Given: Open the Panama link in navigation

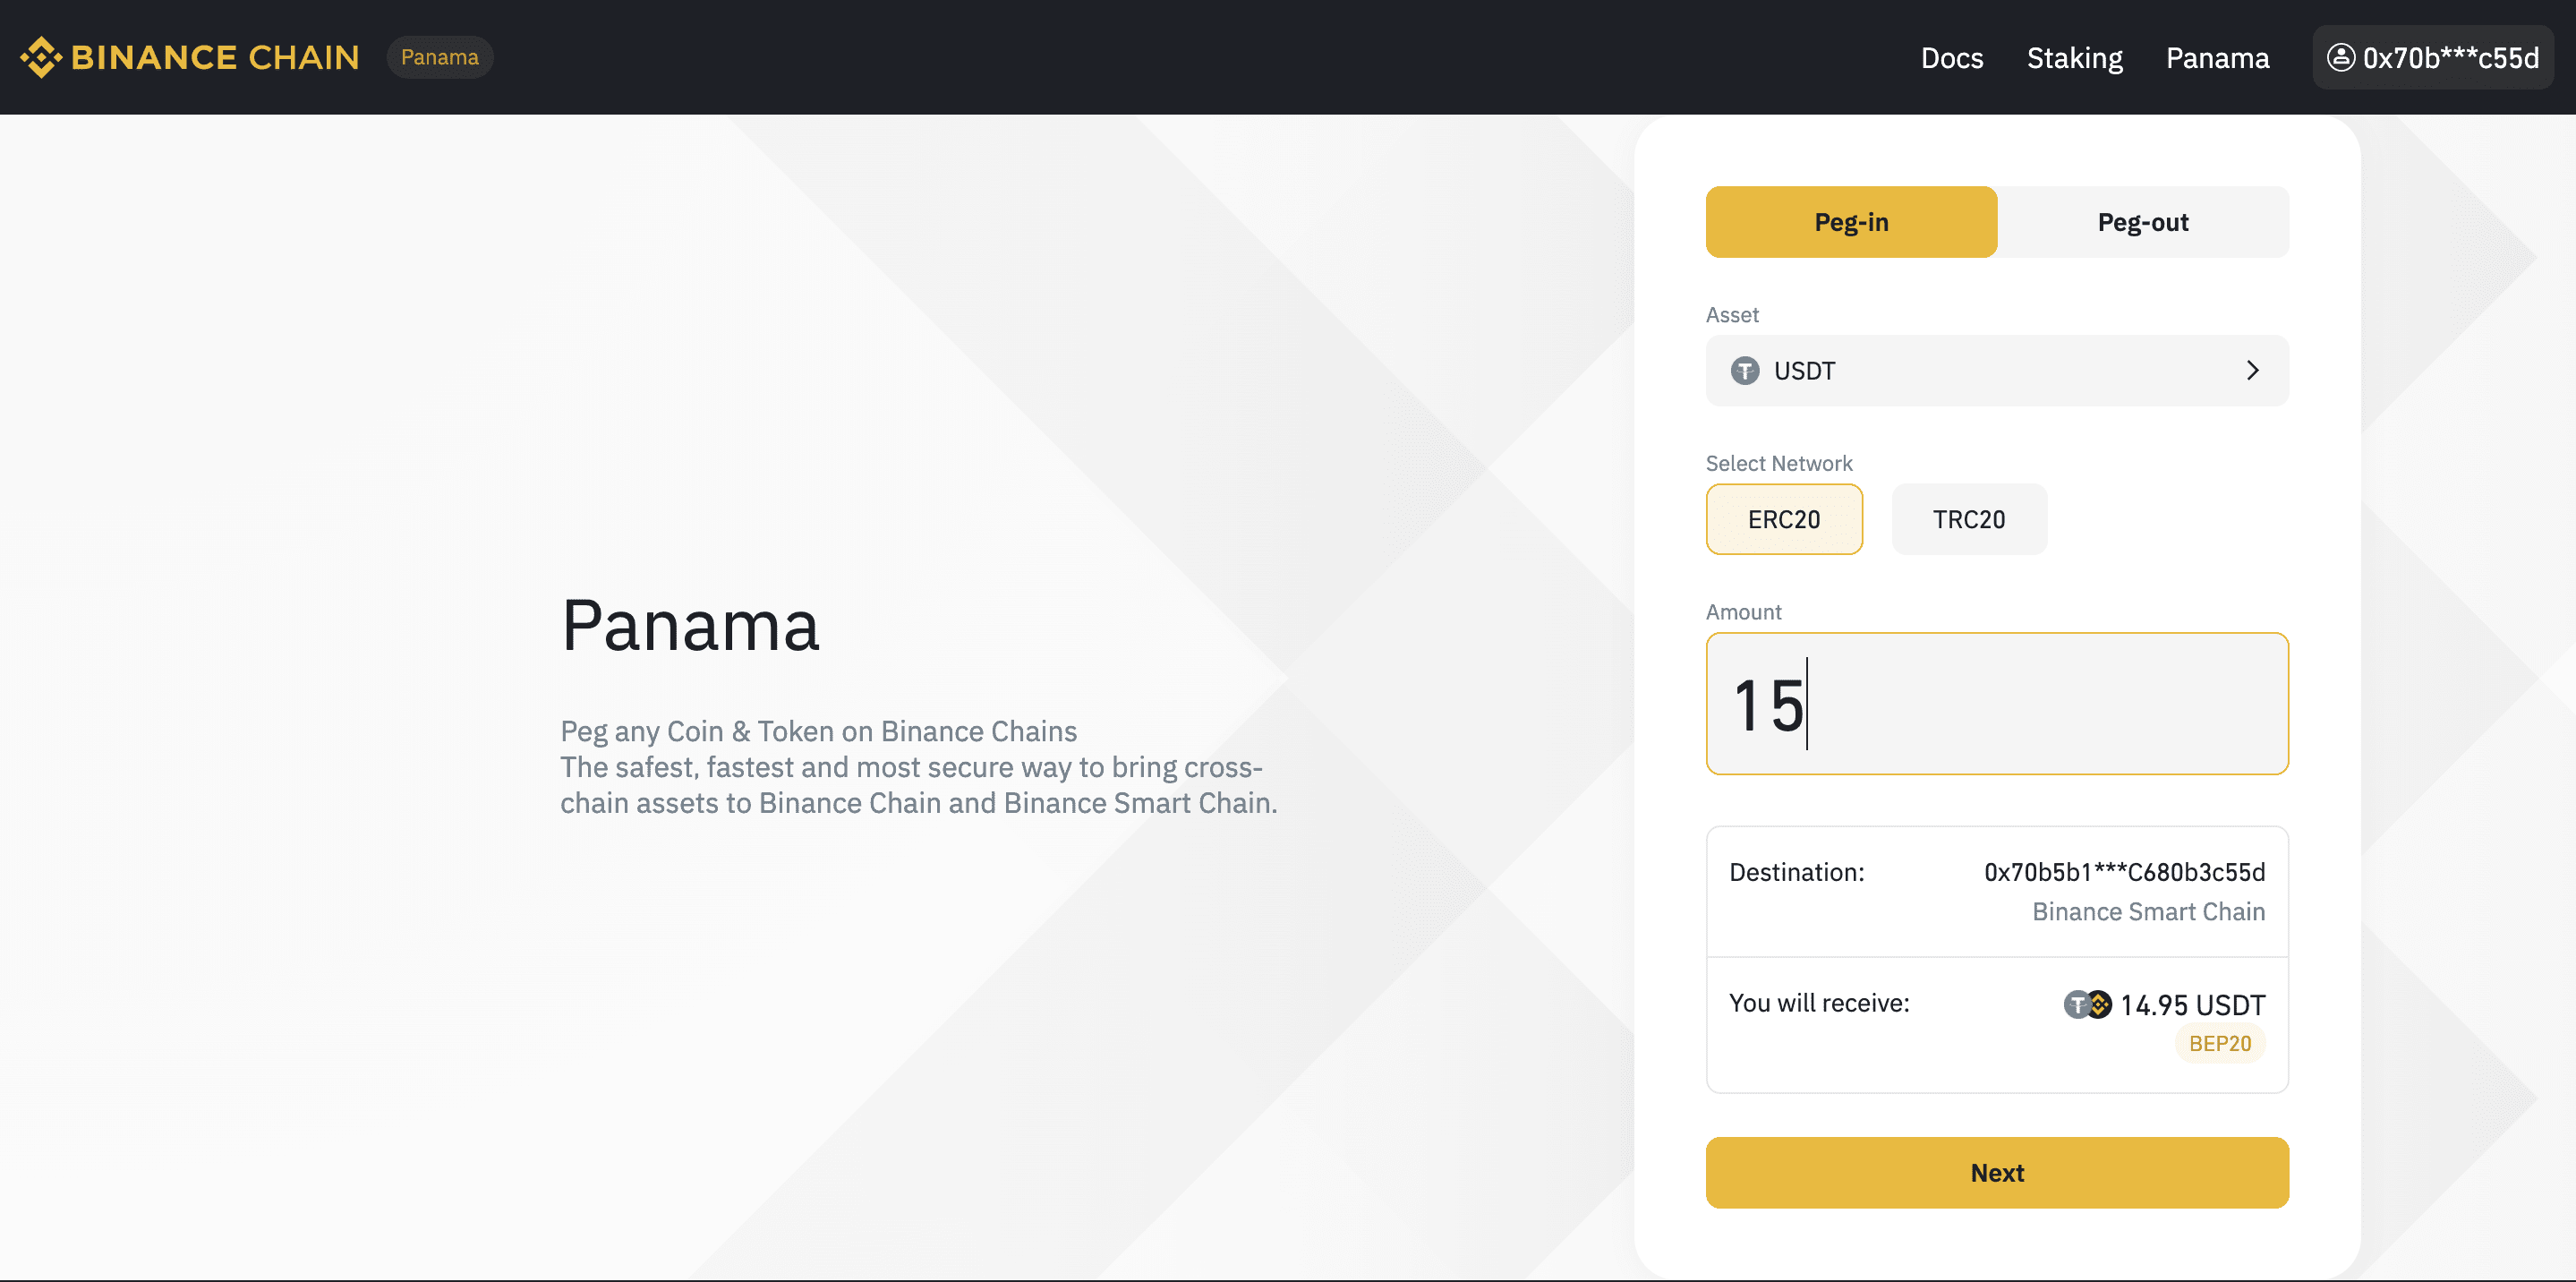Looking at the screenshot, I should tap(2218, 58).
